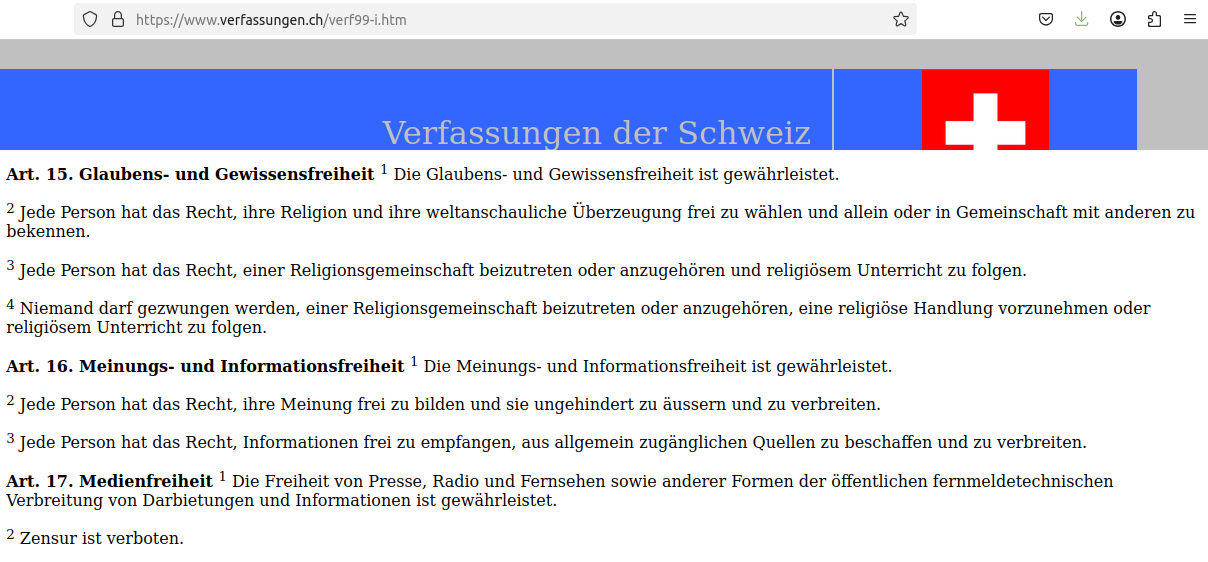Bookmark this page with the star icon
The height and width of the screenshot is (562, 1208).
pos(900,19)
